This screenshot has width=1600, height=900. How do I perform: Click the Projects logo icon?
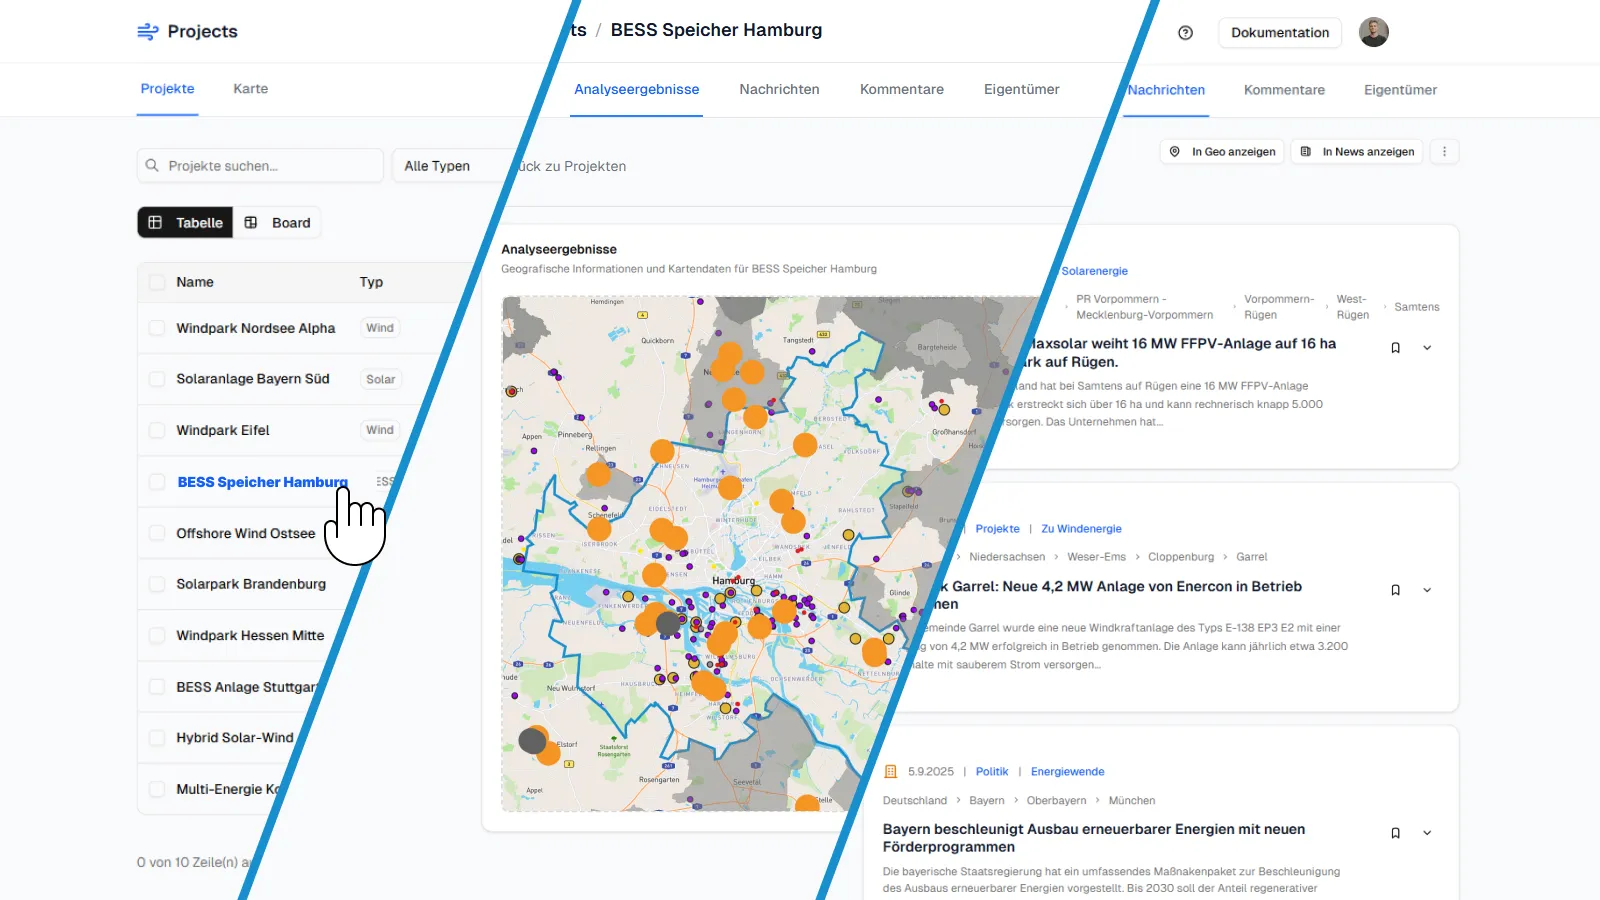[148, 32]
